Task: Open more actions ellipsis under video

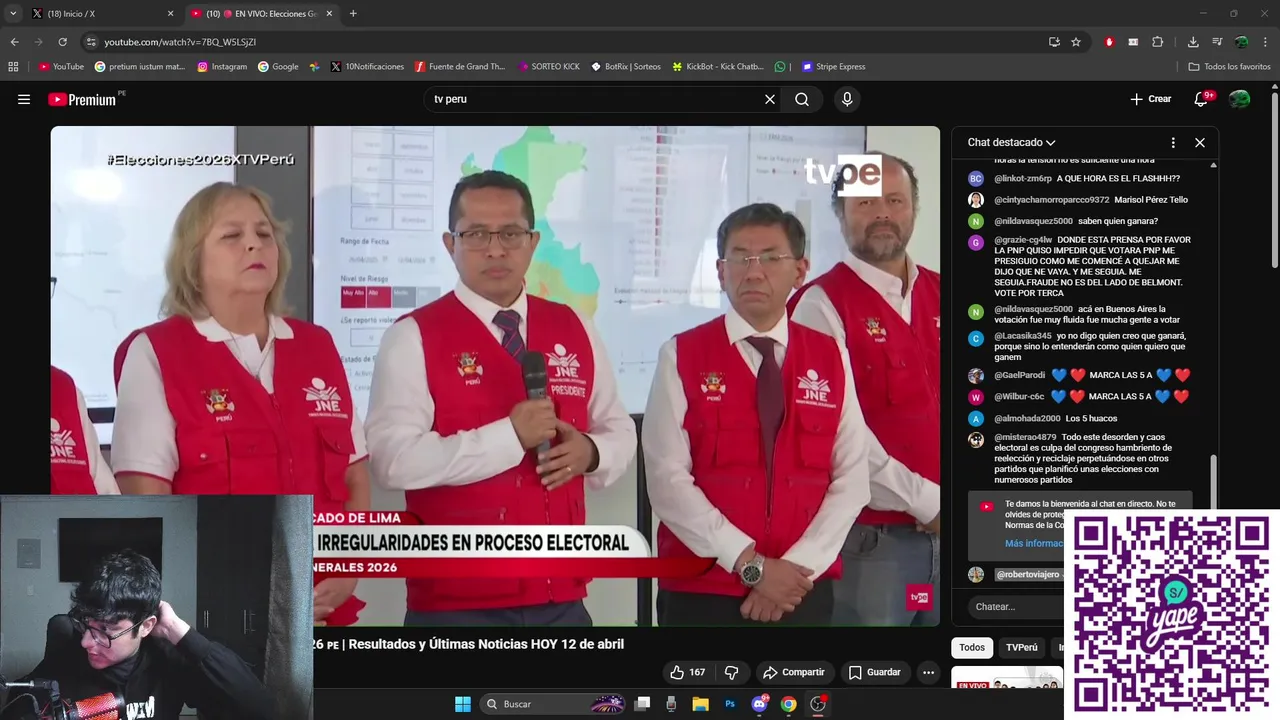Action: (x=928, y=672)
